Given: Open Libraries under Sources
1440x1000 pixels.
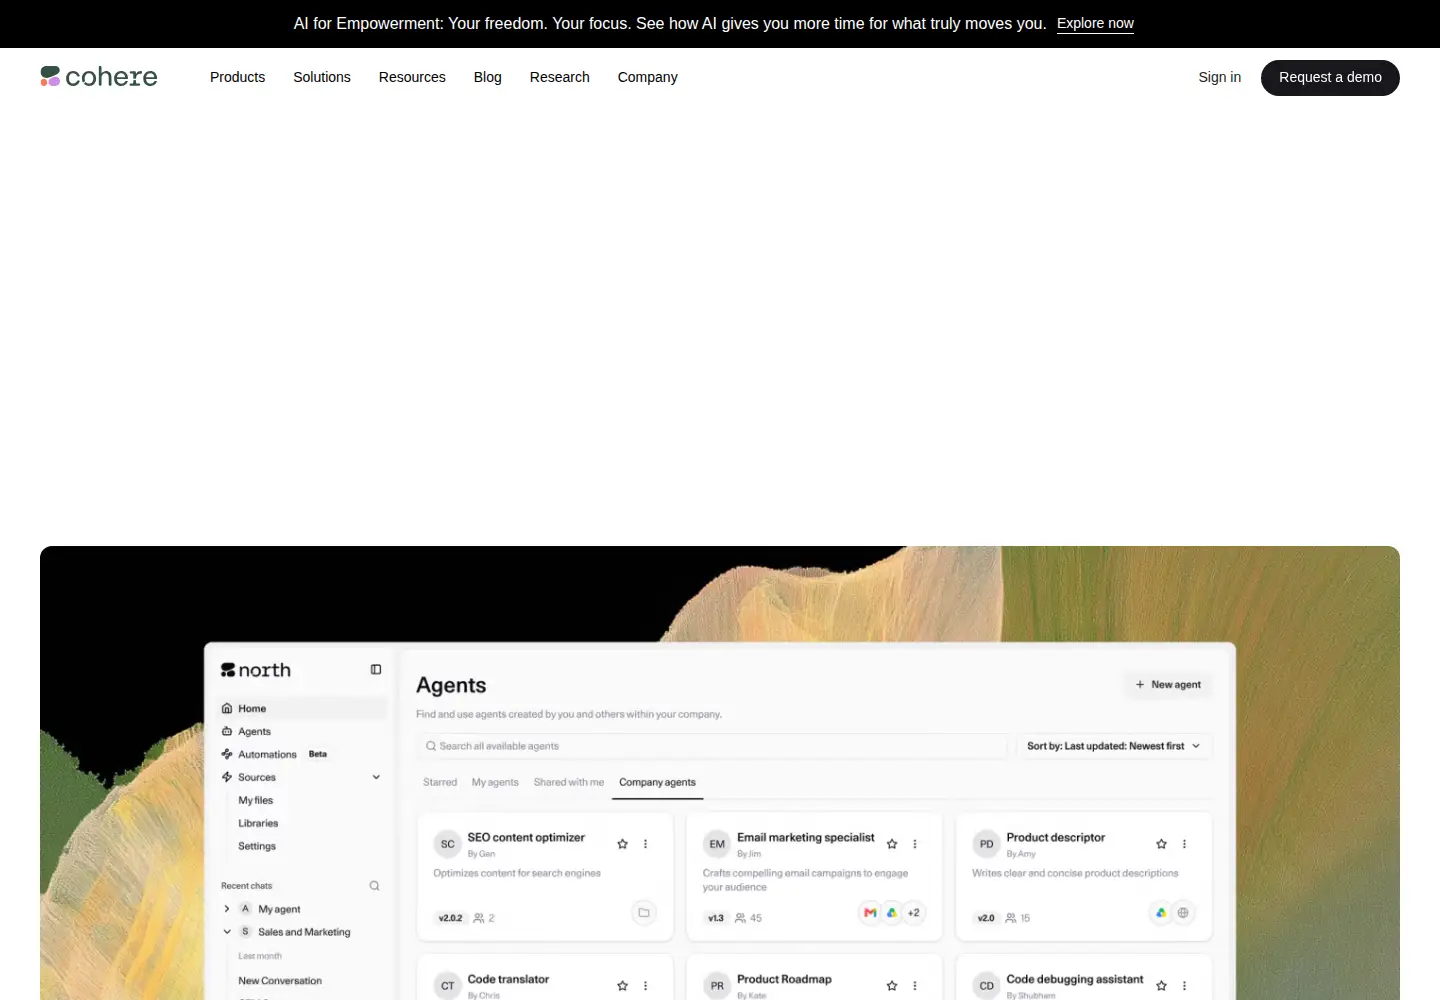Looking at the screenshot, I should [258, 823].
